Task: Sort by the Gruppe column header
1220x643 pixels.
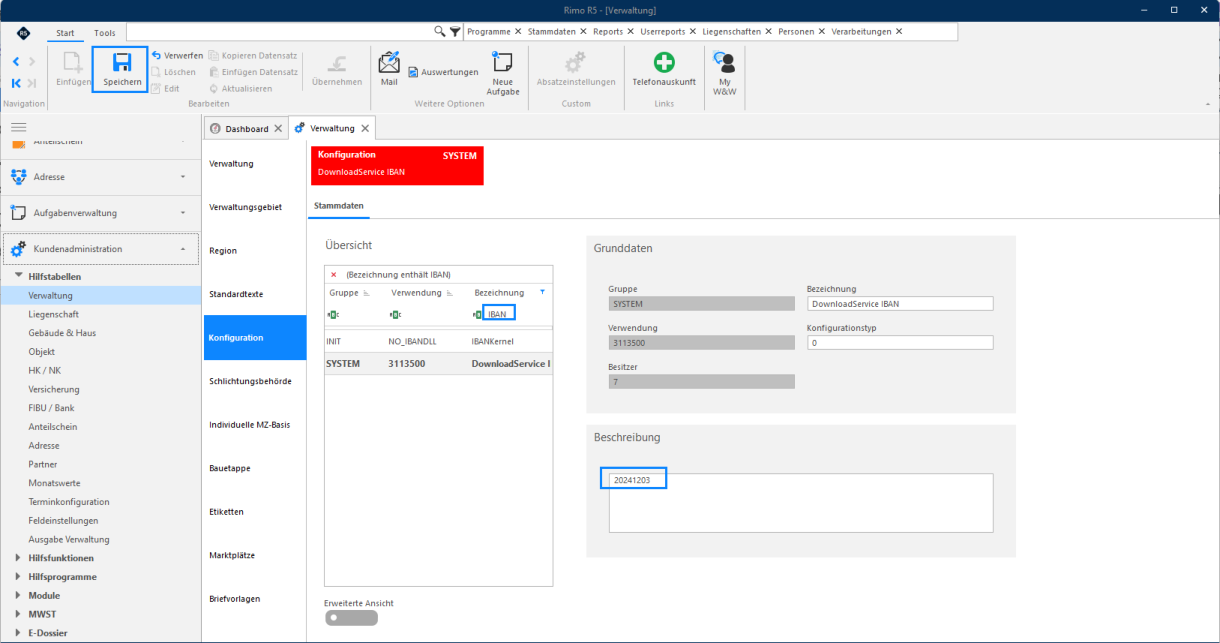Action: (x=344, y=293)
